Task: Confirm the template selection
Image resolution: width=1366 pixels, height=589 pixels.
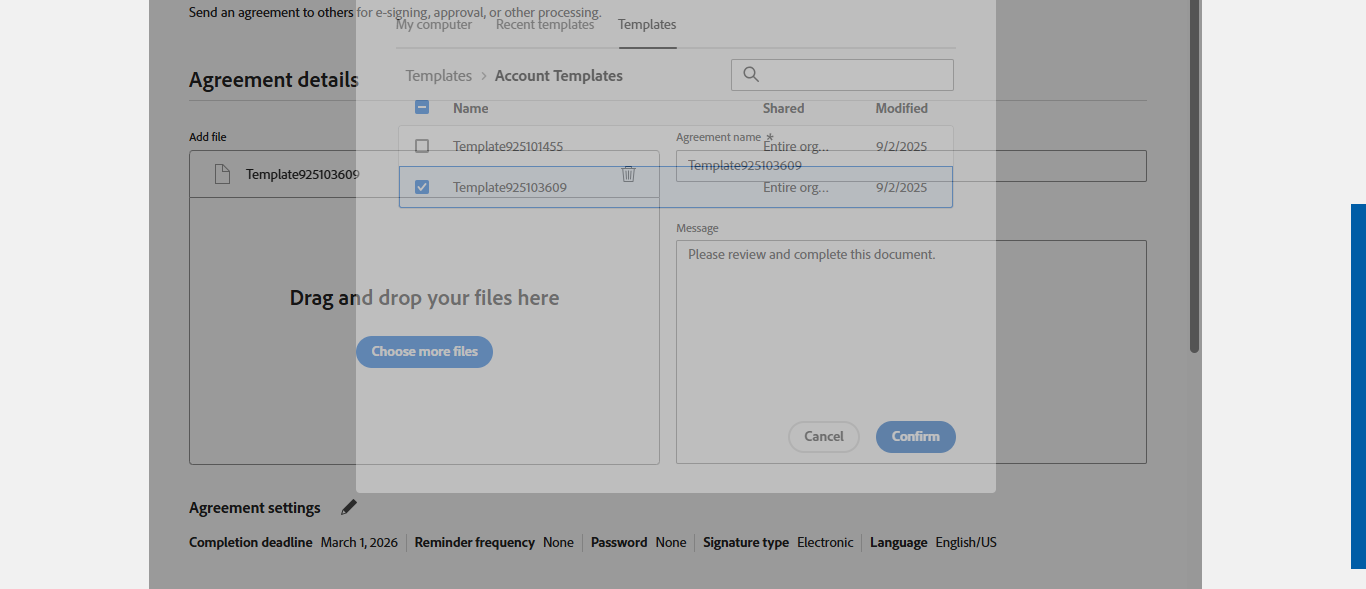Action: (916, 436)
